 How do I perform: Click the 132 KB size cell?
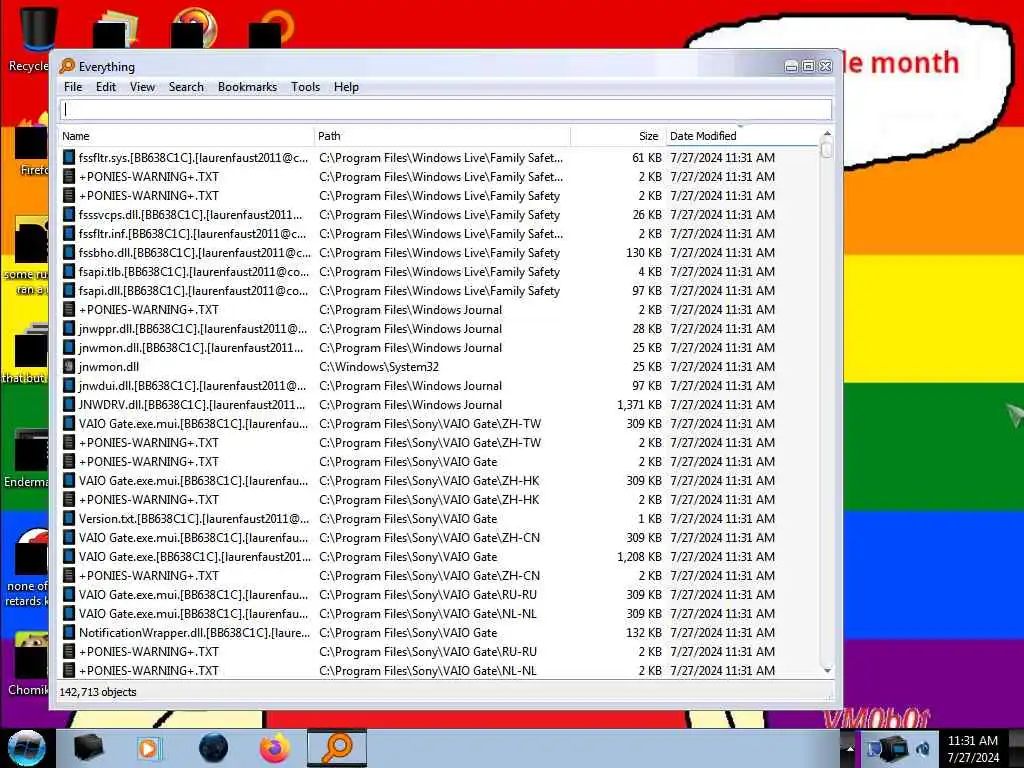(643, 632)
